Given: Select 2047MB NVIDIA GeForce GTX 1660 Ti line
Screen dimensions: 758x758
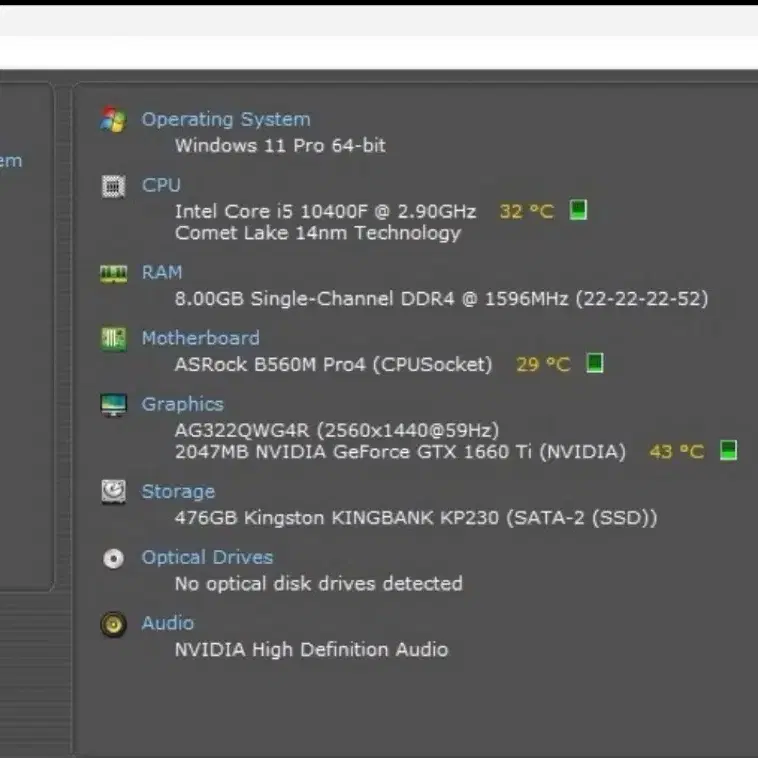Looking at the screenshot, I should (x=400, y=452).
